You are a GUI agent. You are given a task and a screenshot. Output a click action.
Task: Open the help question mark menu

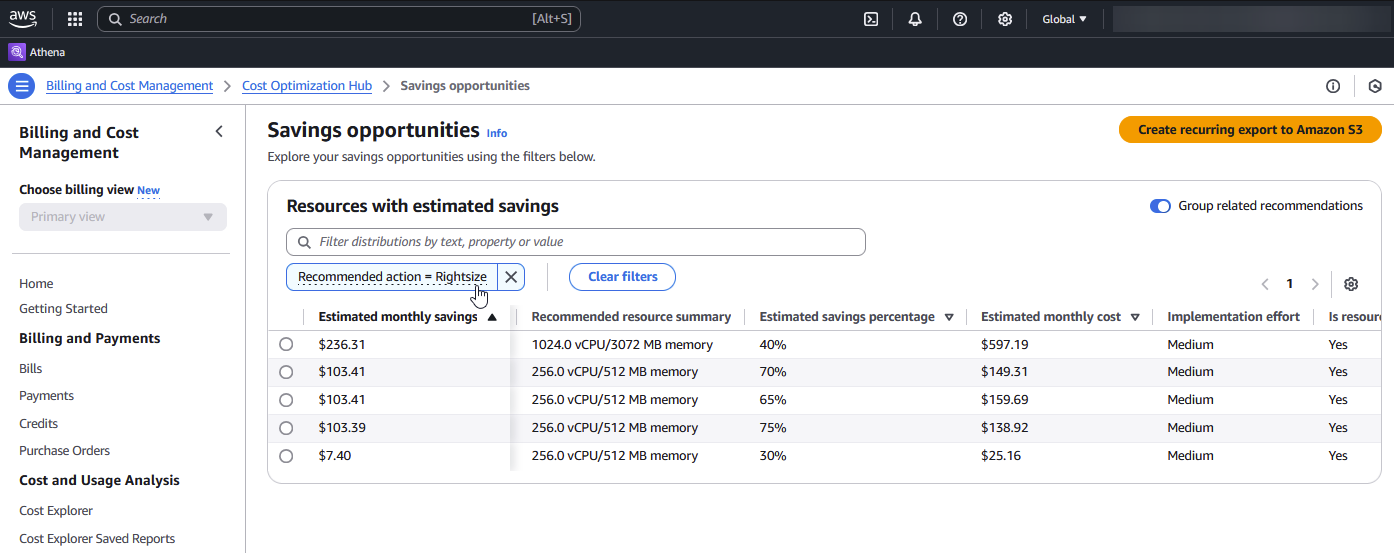(x=960, y=19)
